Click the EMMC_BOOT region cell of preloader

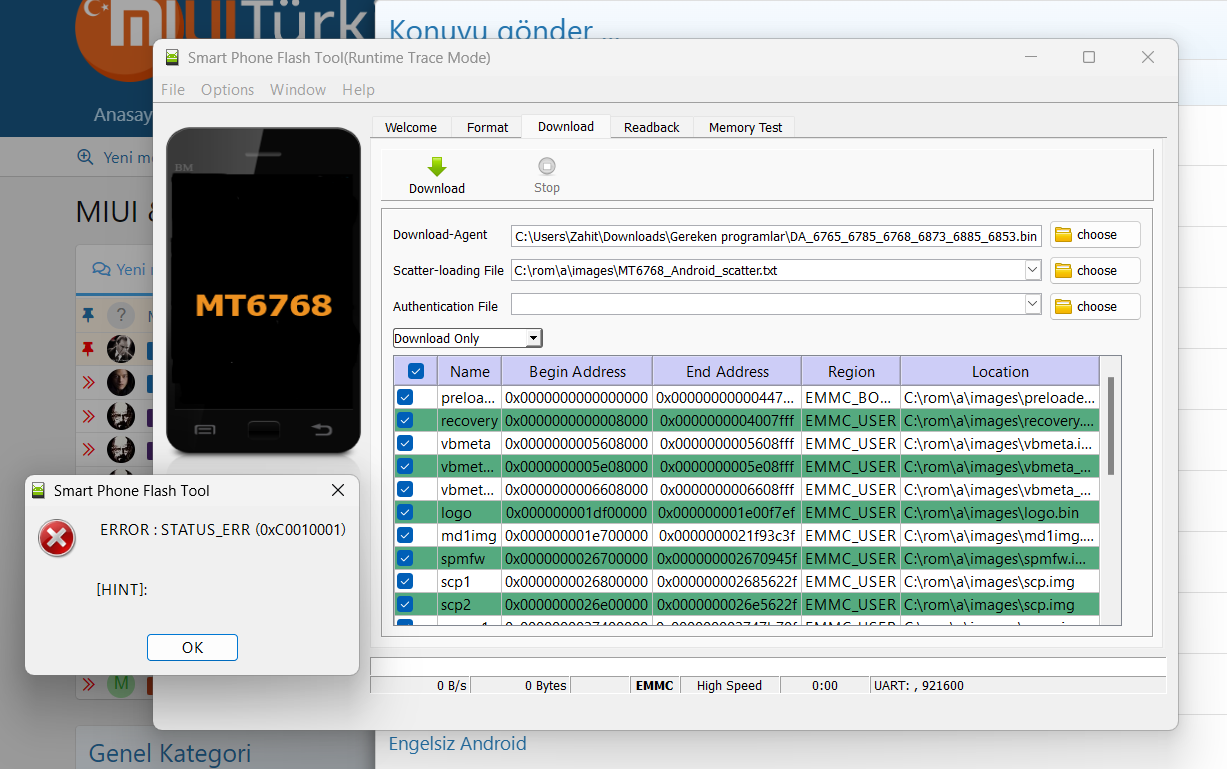[x=851, y=397]
